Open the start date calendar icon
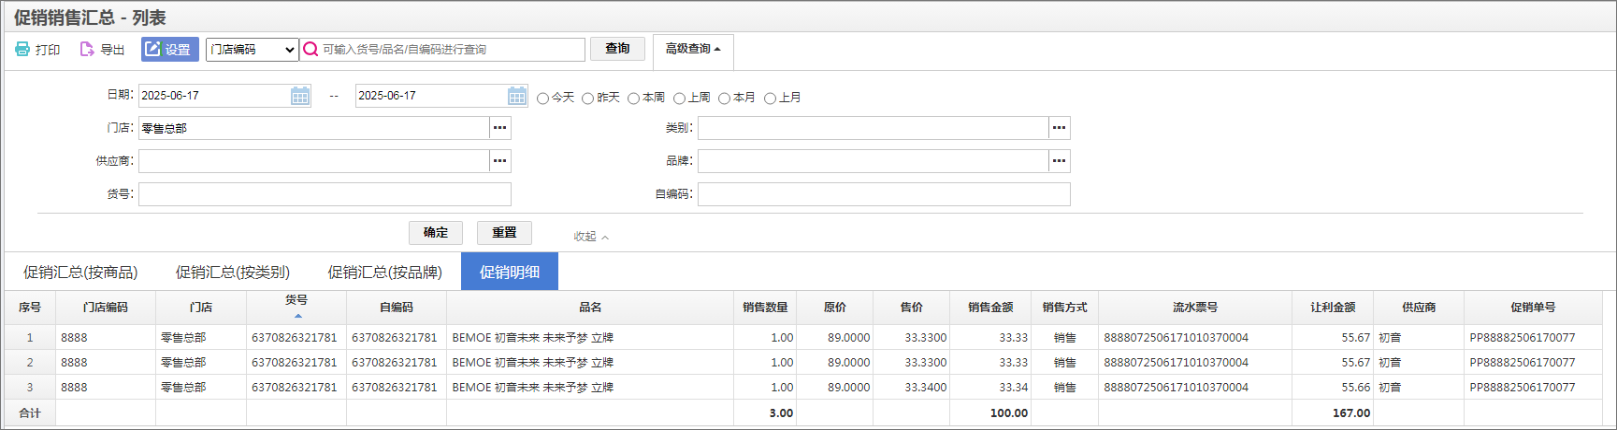 (300, 96)
